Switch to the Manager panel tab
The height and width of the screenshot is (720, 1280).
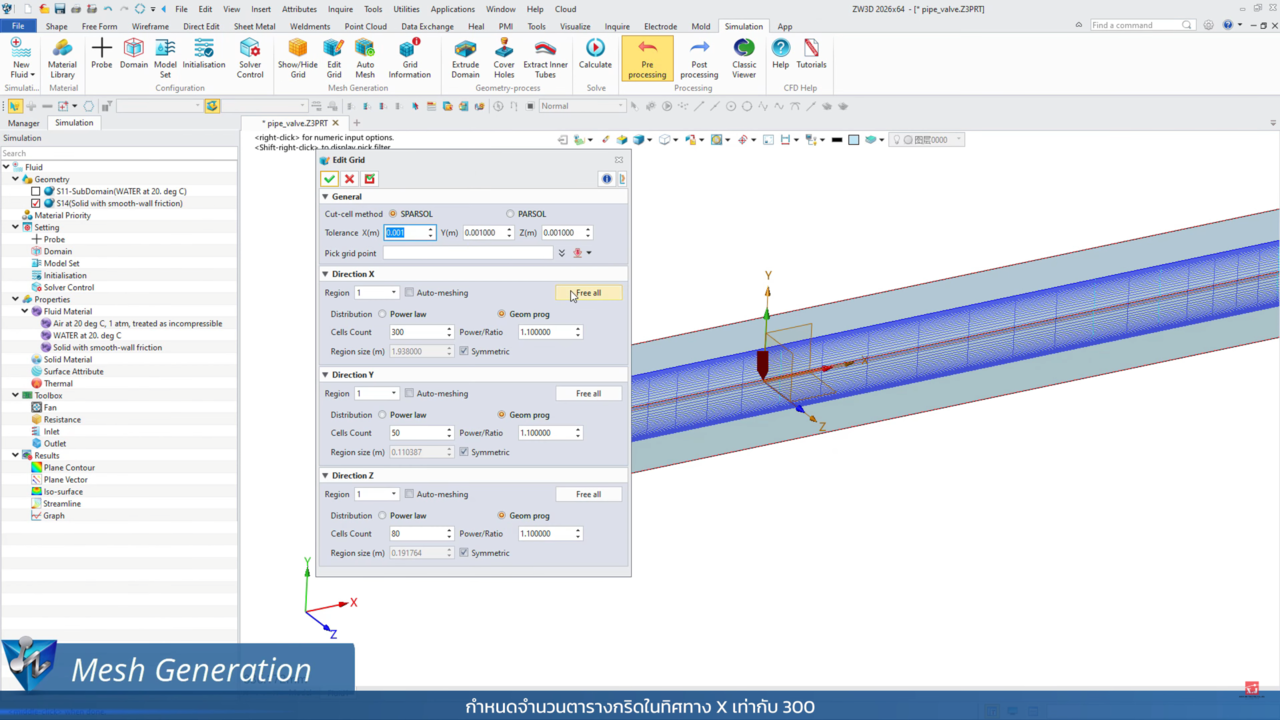23,123
